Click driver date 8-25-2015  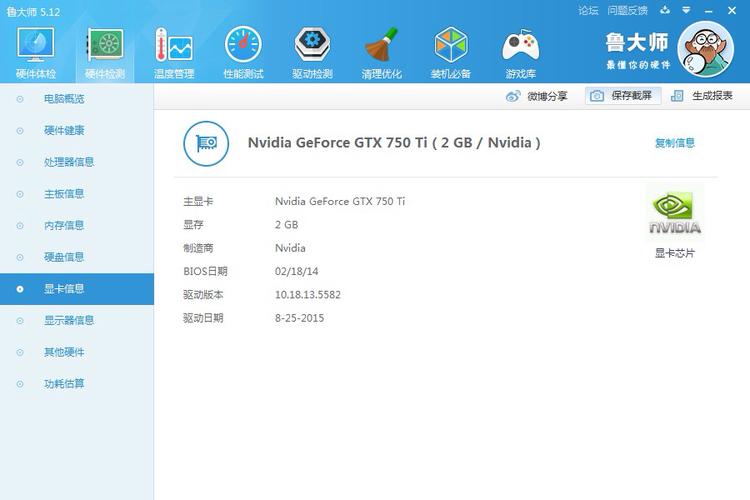click(x=299, y=318)
